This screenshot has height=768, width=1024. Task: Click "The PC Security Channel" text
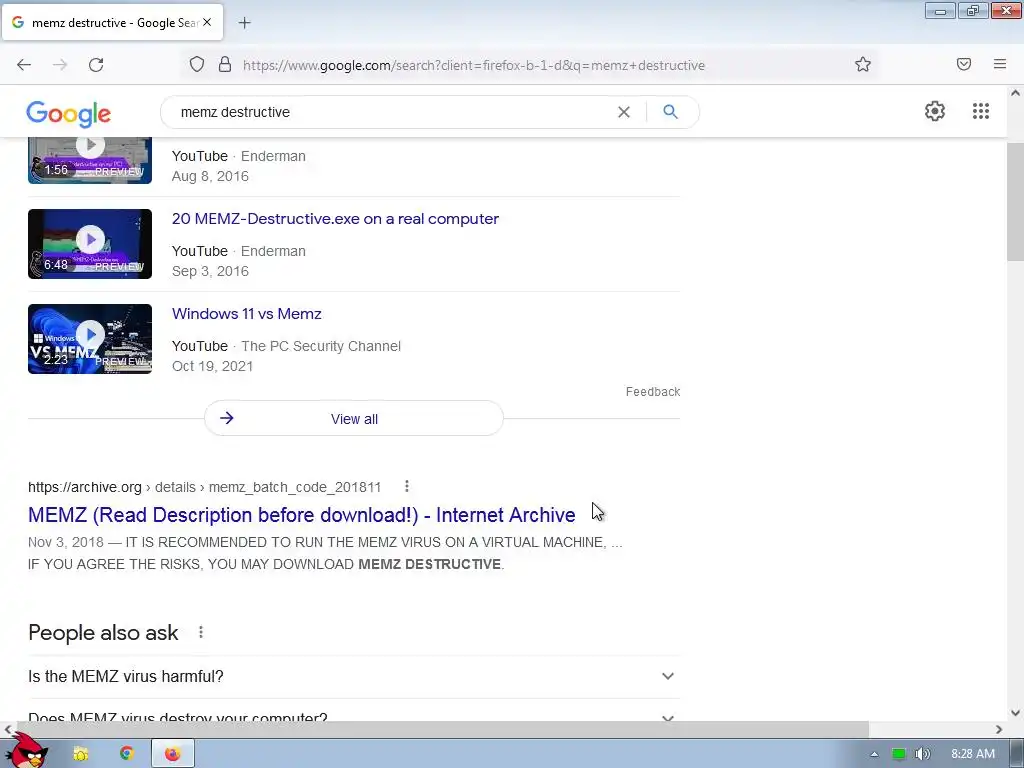pos(321,346)
